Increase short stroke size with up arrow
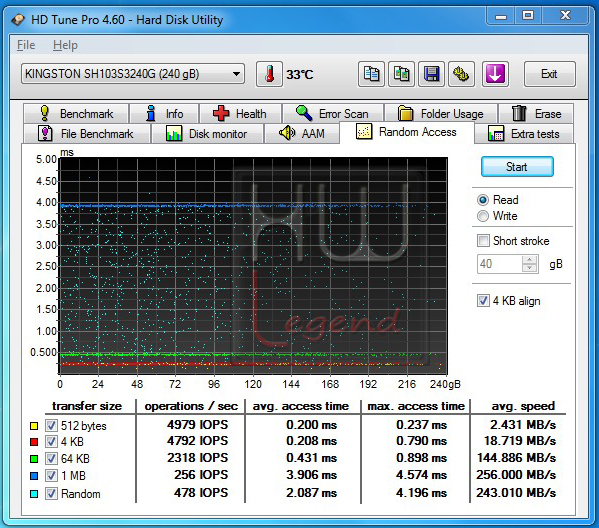 click(x=529, y=260)
